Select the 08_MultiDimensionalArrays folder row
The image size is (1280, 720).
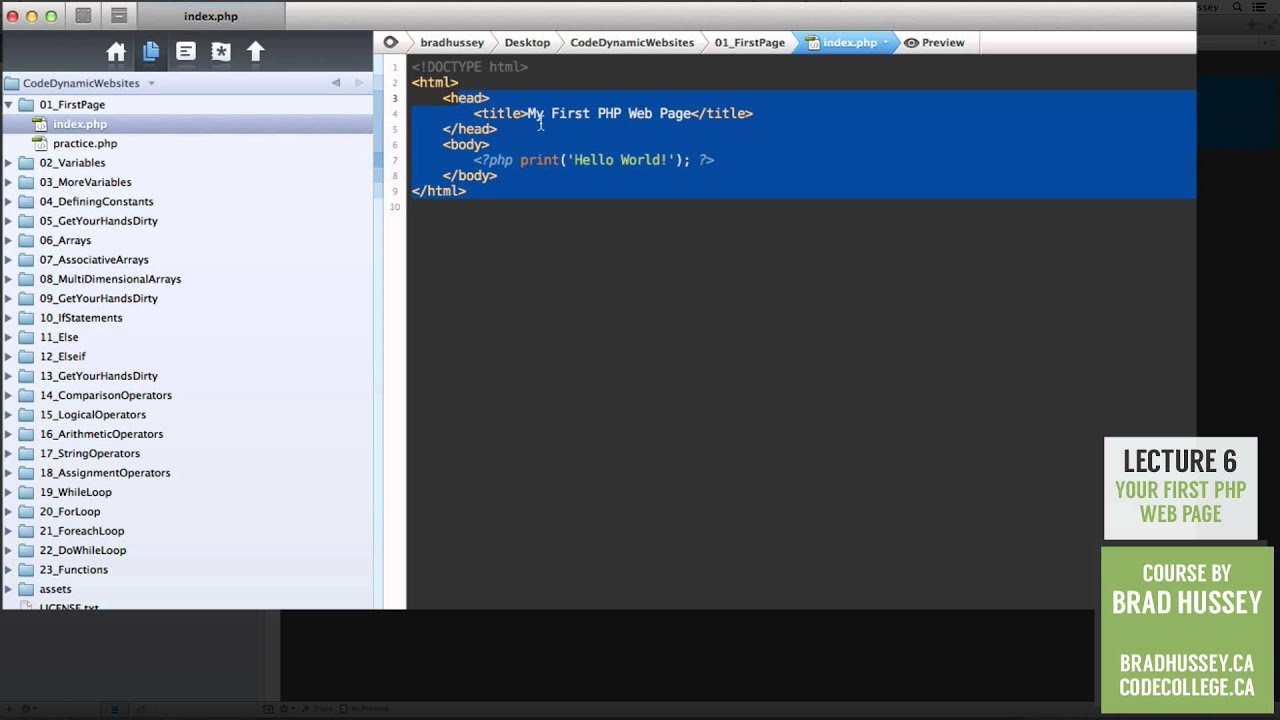[x=187, y=279]
